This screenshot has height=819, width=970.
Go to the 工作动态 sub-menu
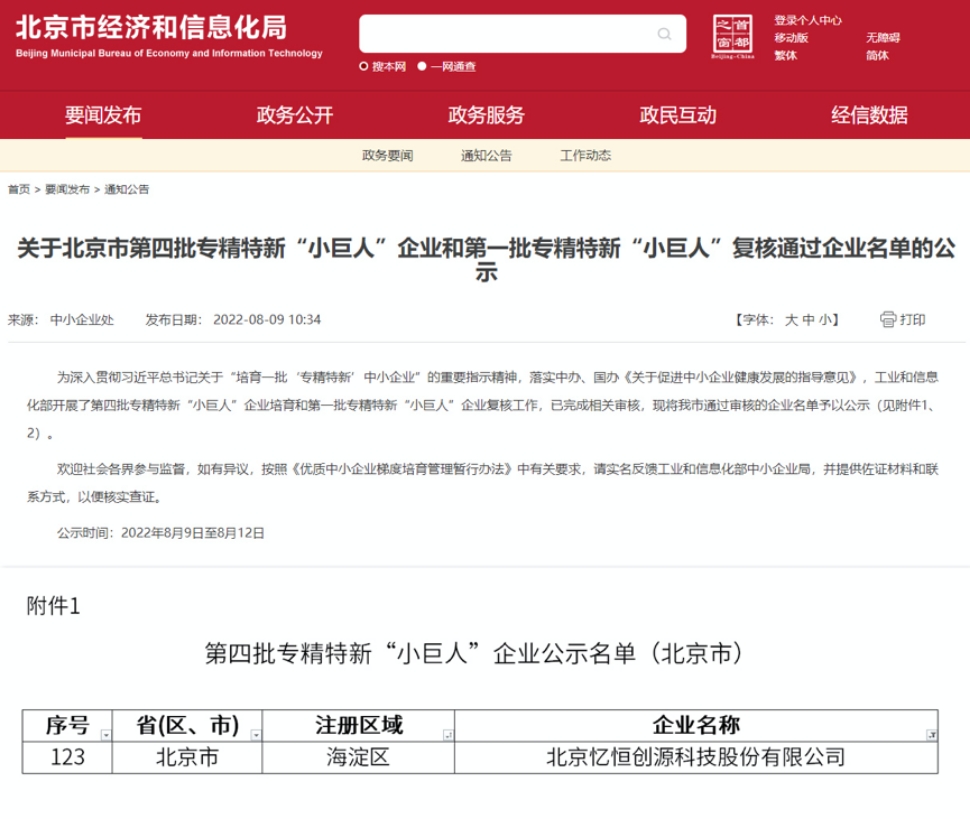585,155
